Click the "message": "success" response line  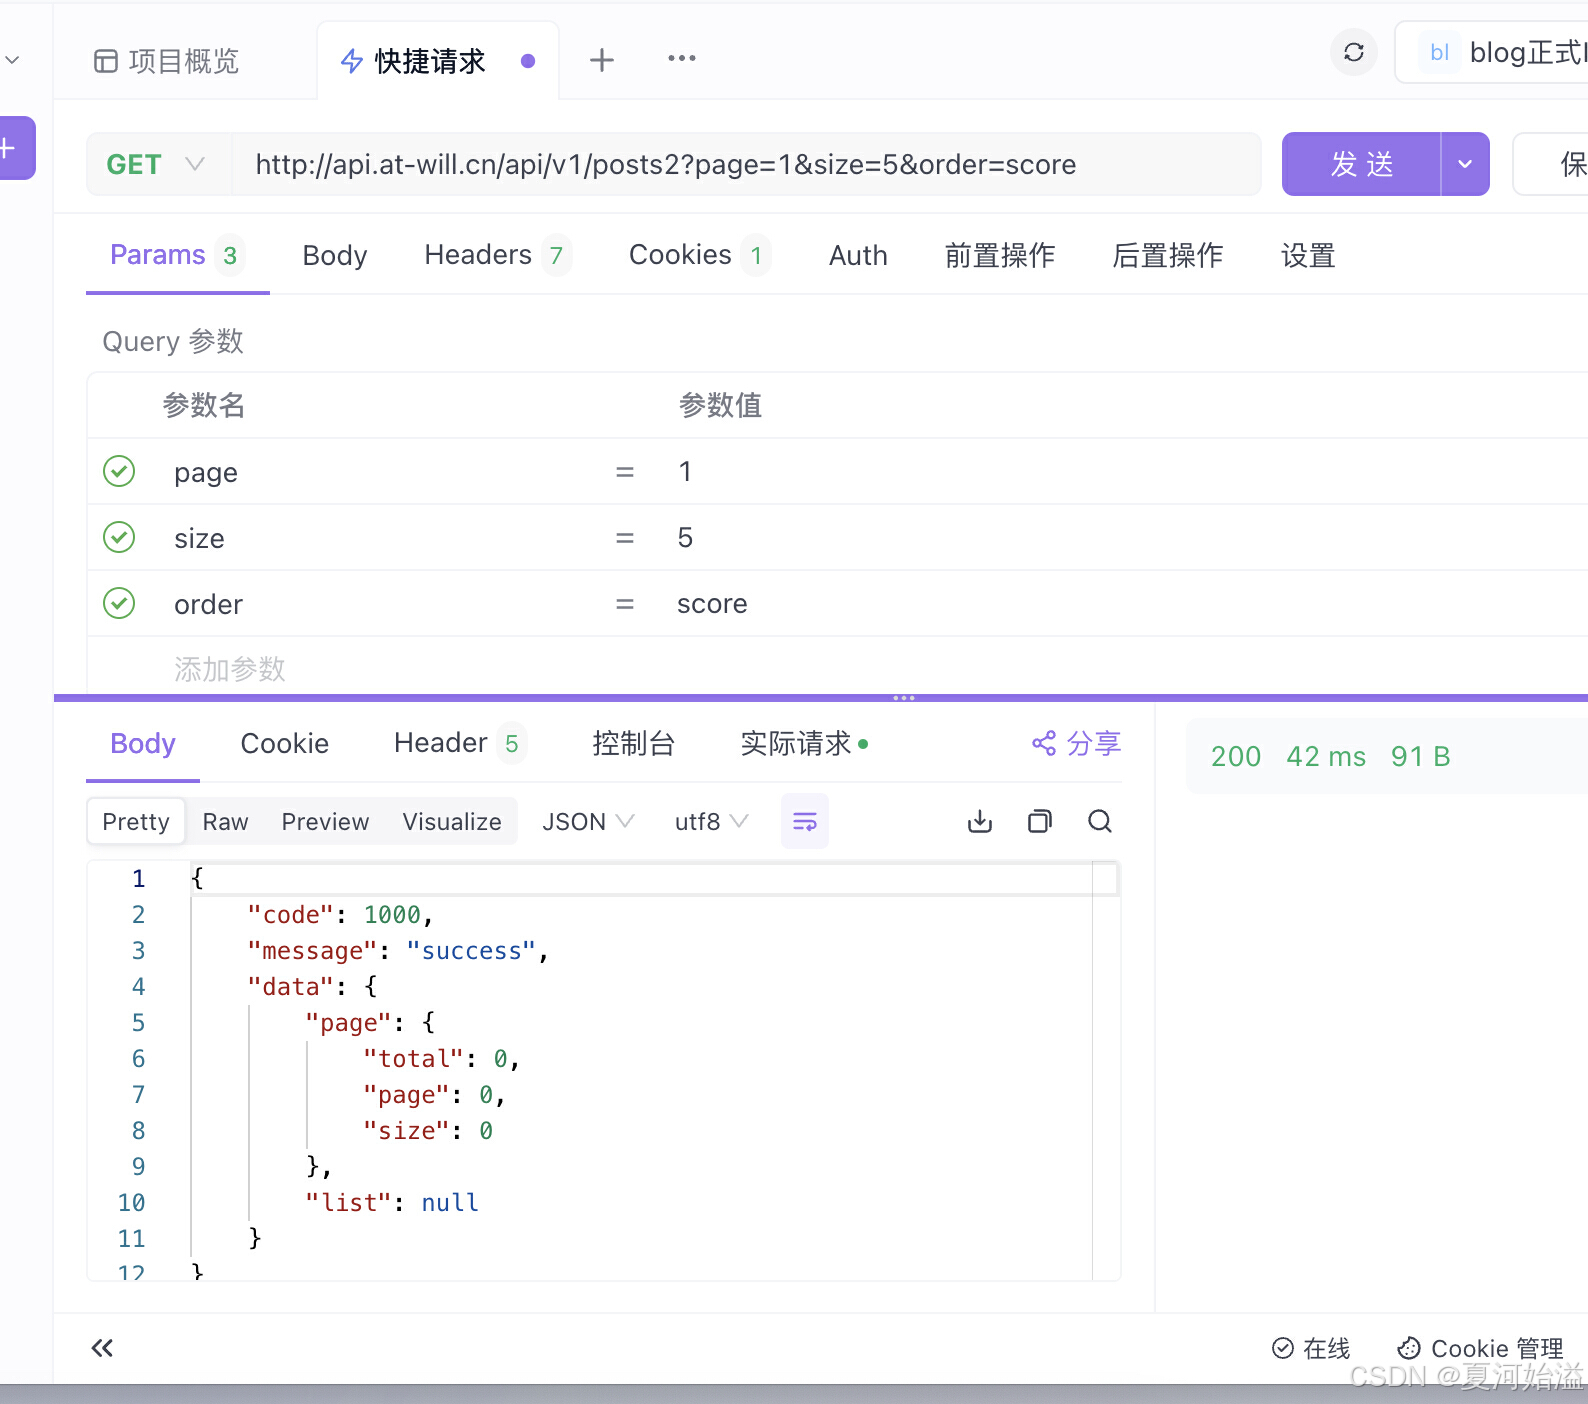[398, 950]
